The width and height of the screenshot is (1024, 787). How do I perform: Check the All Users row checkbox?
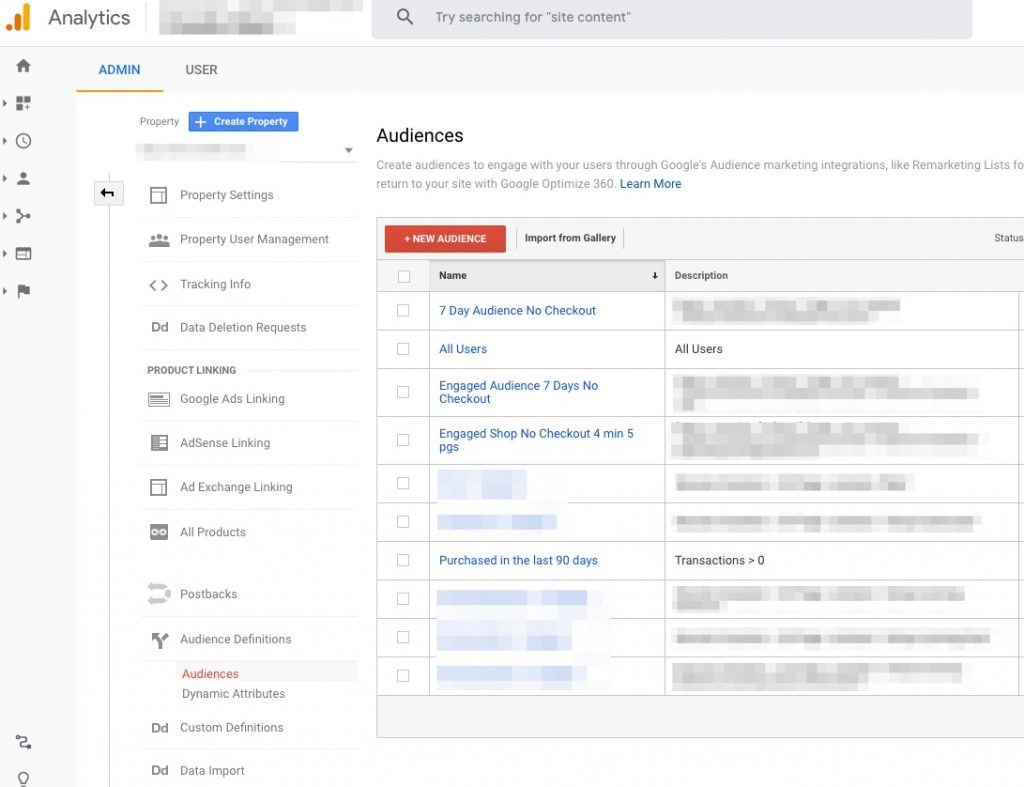coord(404,349)
